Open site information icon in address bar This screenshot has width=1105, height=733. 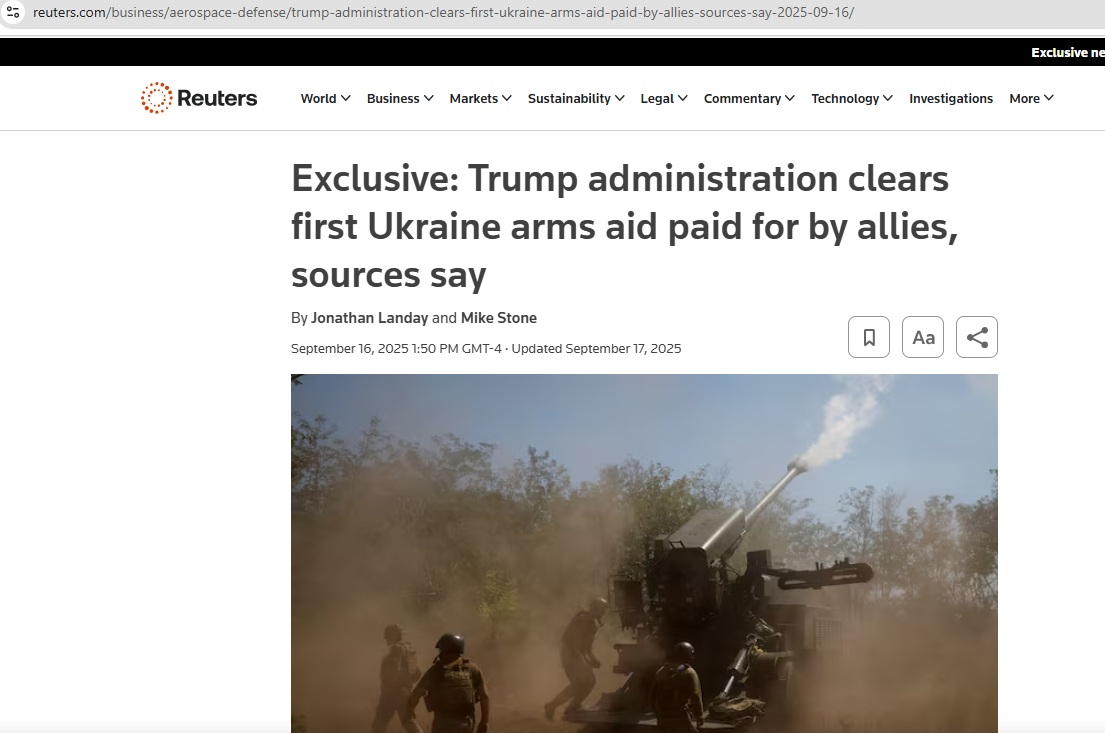13,12
